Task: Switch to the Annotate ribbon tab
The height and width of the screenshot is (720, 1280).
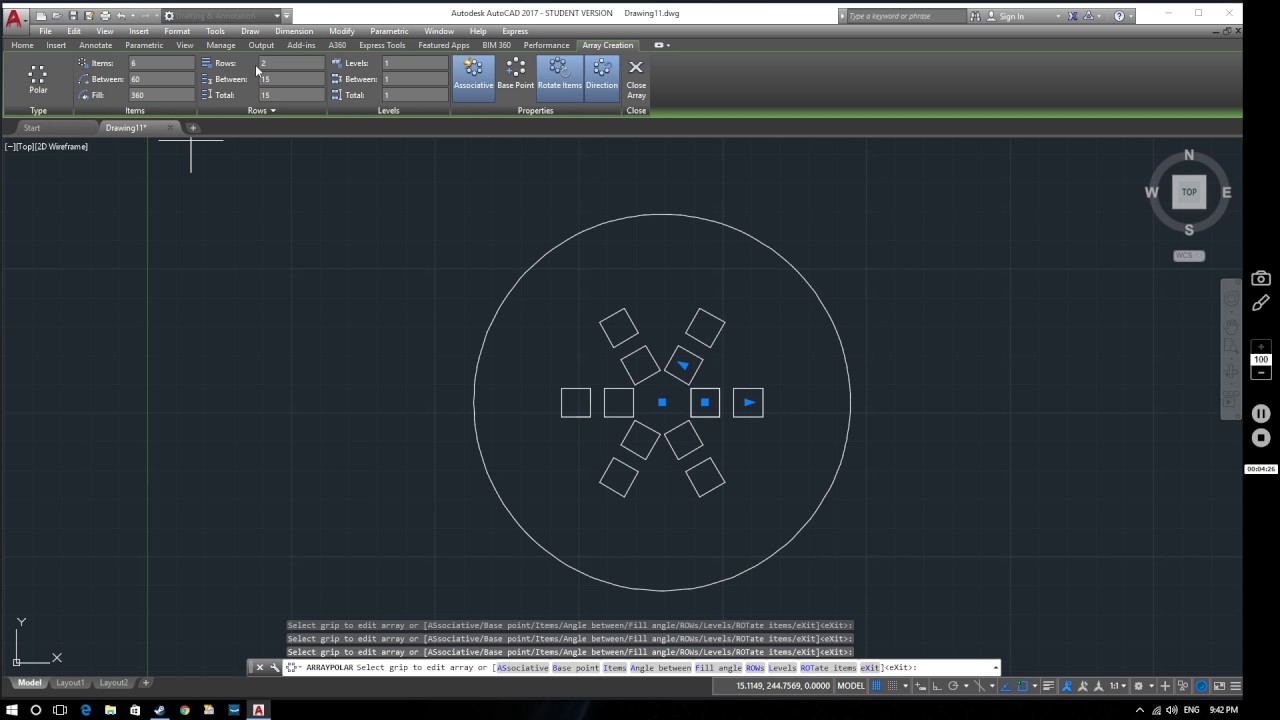Action: click(96, 45)
